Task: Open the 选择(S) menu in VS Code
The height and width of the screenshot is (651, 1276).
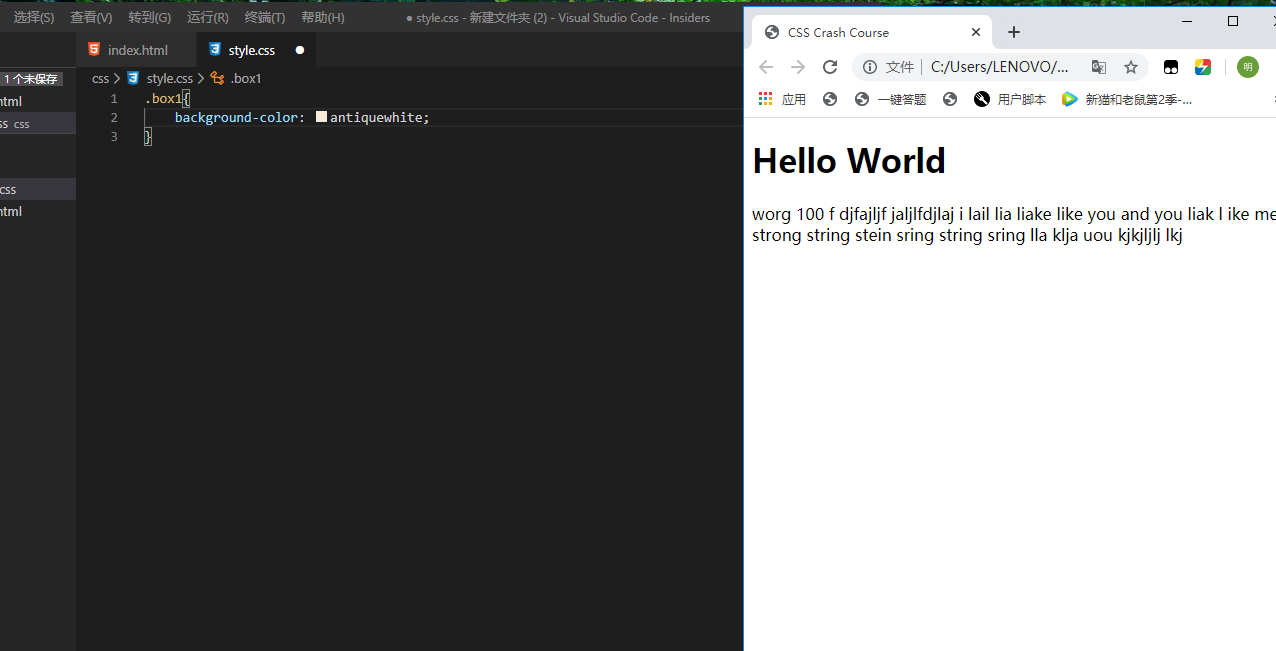Action: pyautogui.click(x=33, y=18)
